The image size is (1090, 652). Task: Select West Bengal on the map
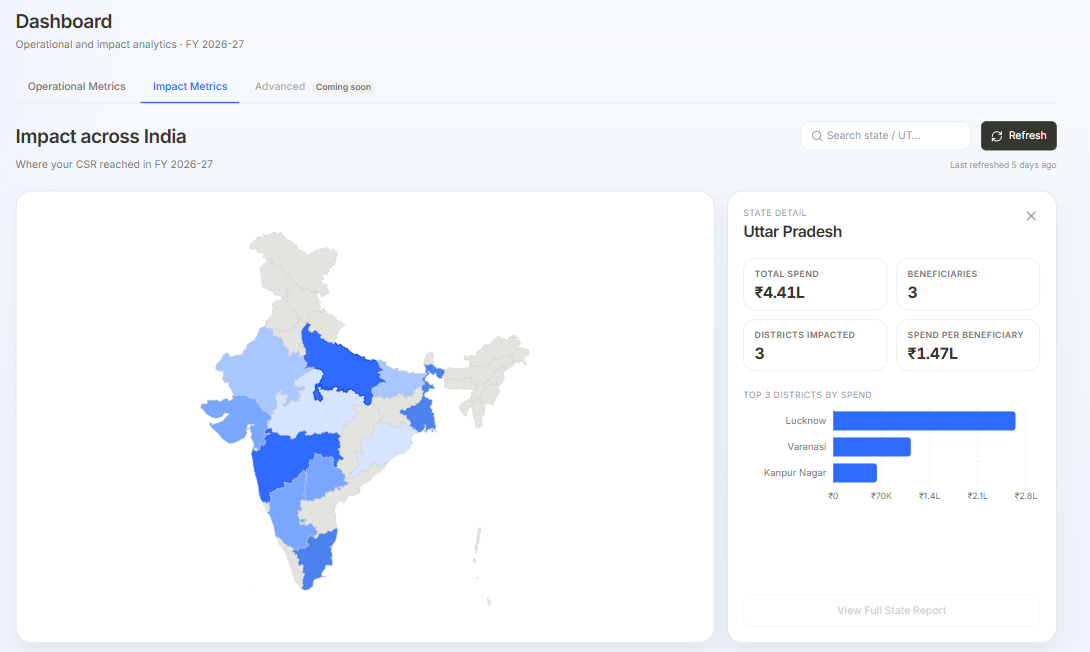pyautogui.click(x=421, y=414)
